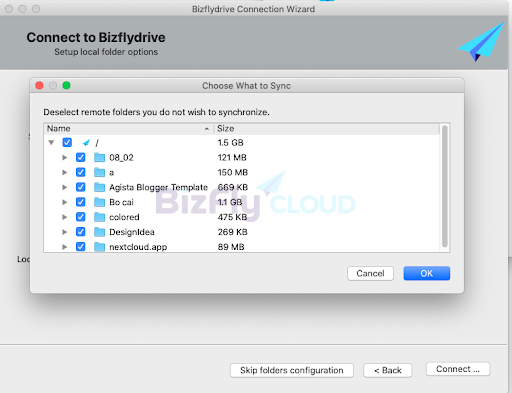The height and width of the screenshot is (393, 512).
Task: Click the 269 KB size value
Action: coord(233,232)
